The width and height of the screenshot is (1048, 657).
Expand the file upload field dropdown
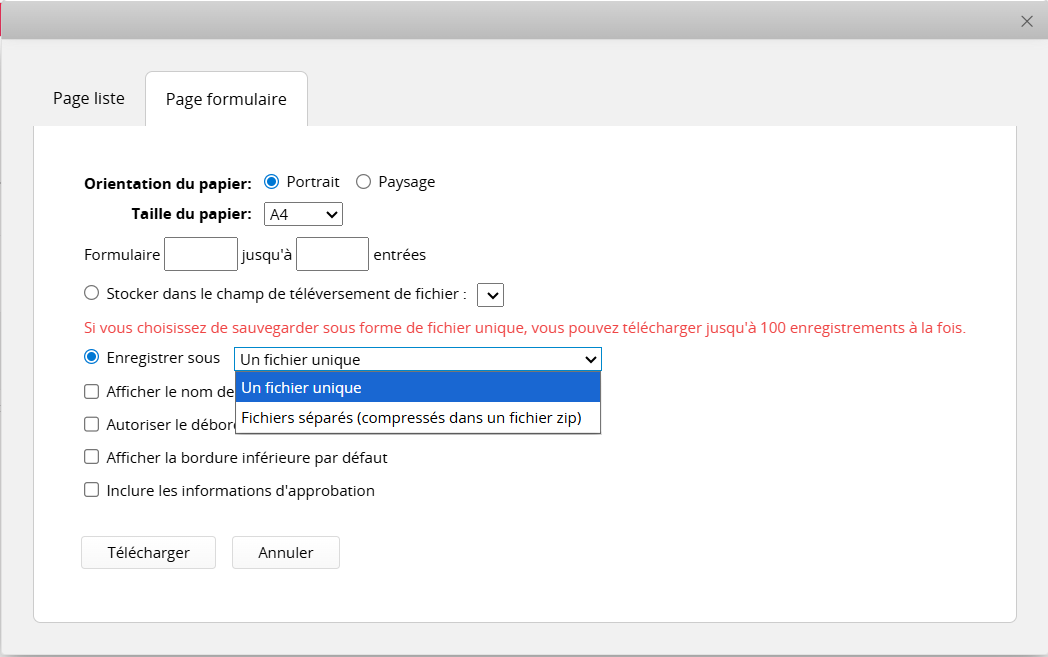point(490,295)
